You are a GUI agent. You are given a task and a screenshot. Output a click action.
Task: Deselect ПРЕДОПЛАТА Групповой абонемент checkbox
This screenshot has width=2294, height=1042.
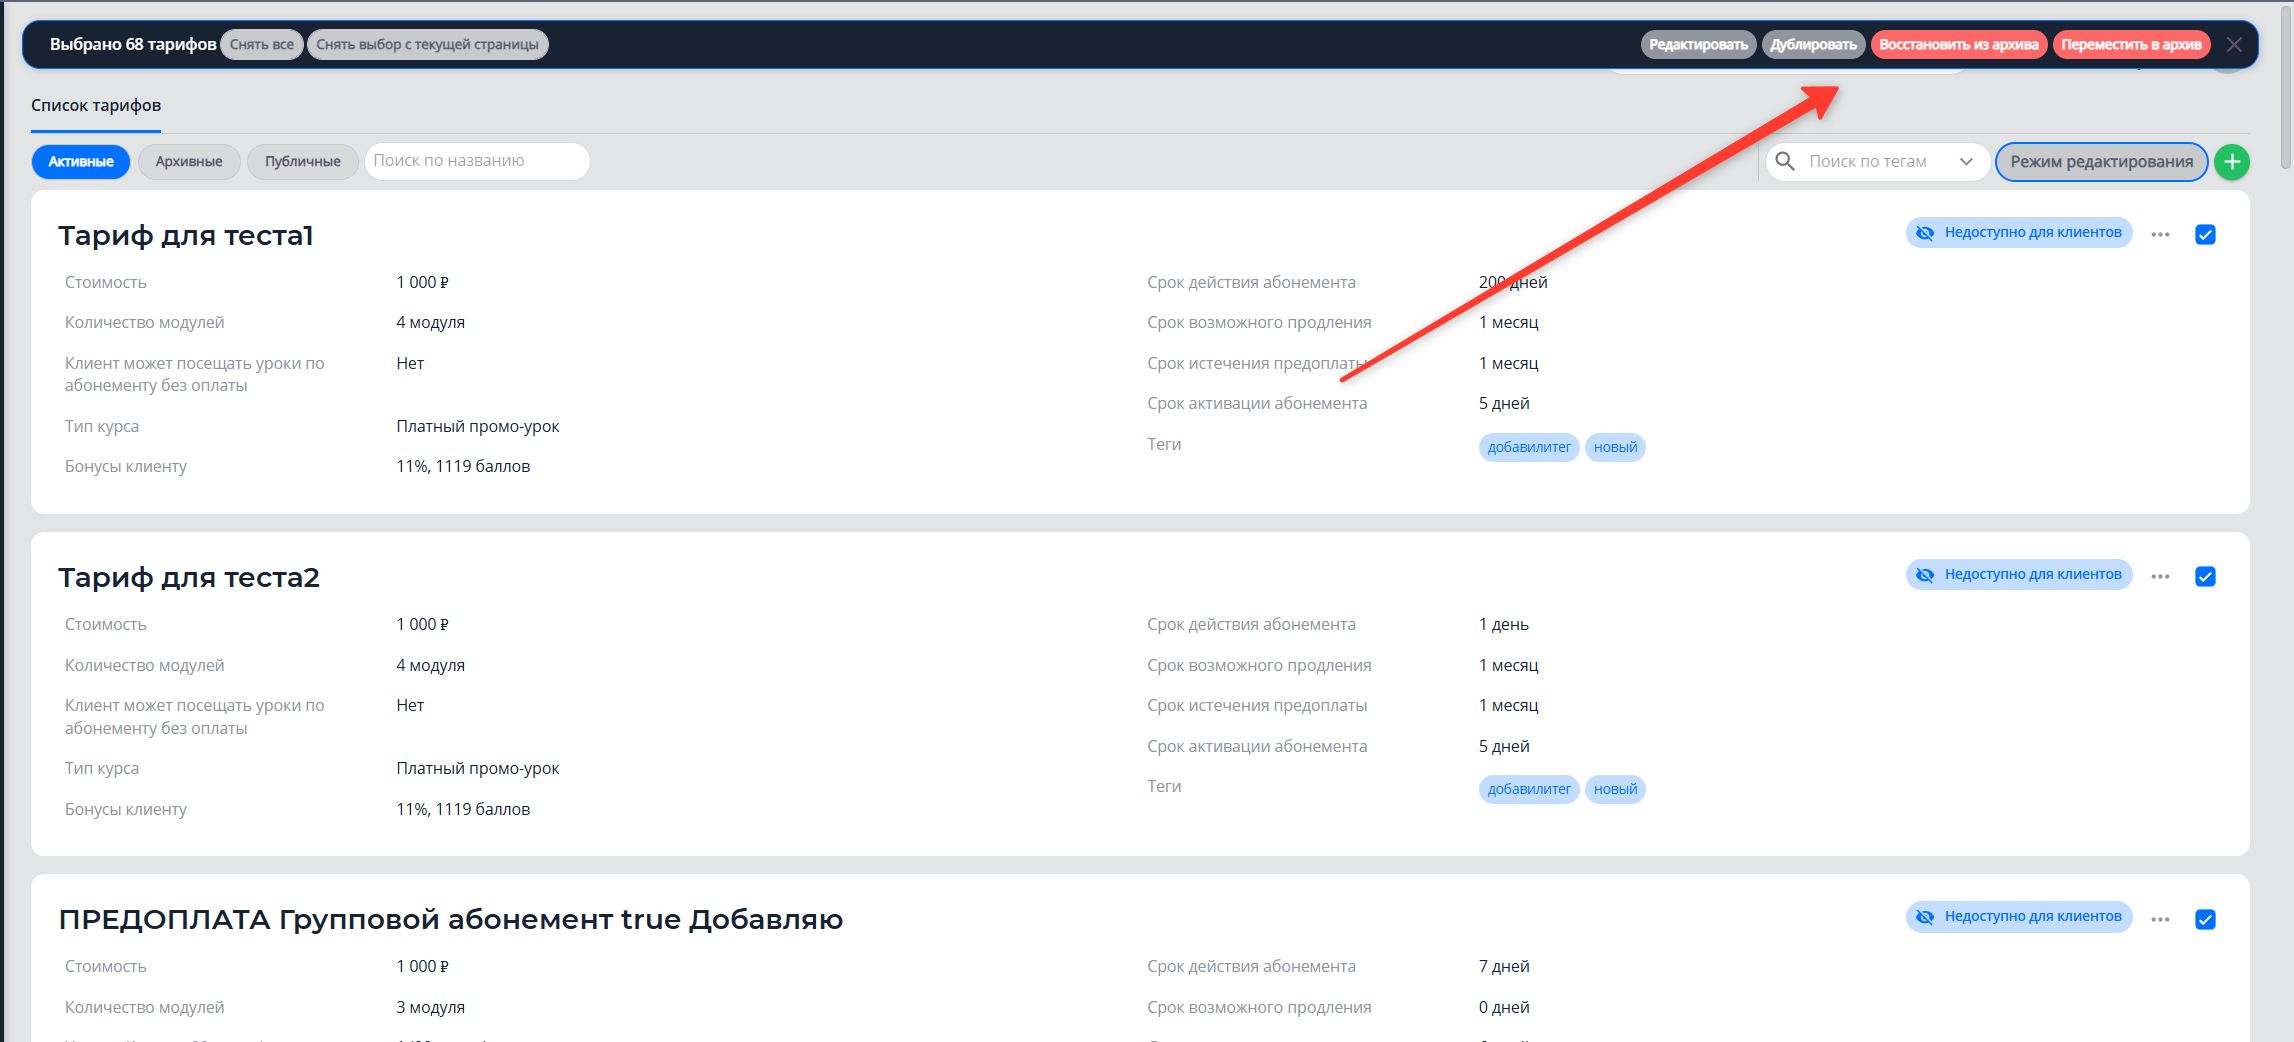[x=2205, y=920]
